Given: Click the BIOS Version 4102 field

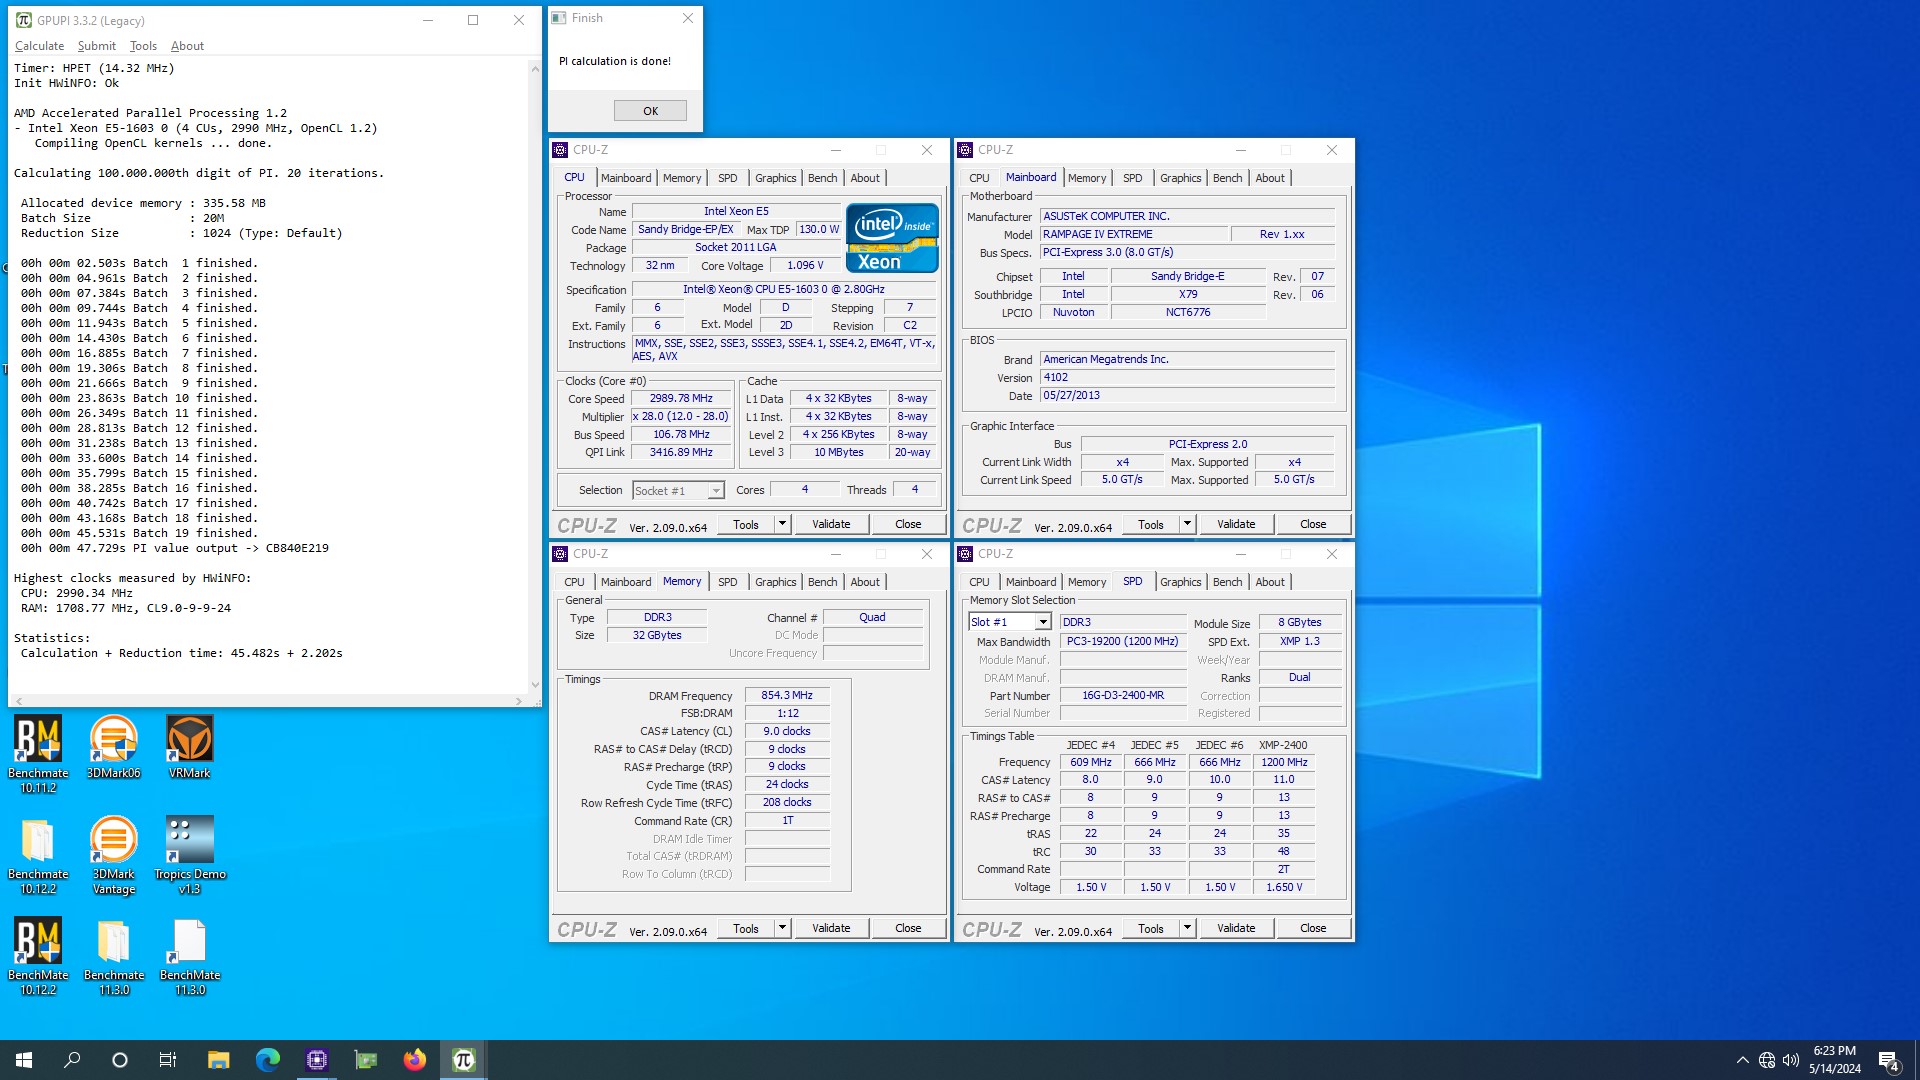Looking at the screenshot, I should tap(1187, 378).
